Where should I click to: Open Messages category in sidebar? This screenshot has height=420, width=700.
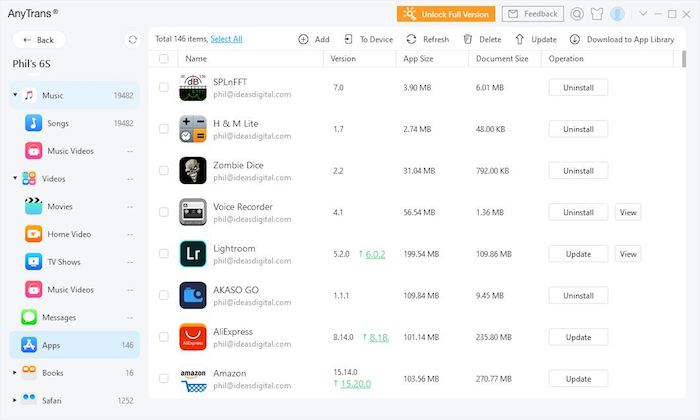tap(75, 317)
